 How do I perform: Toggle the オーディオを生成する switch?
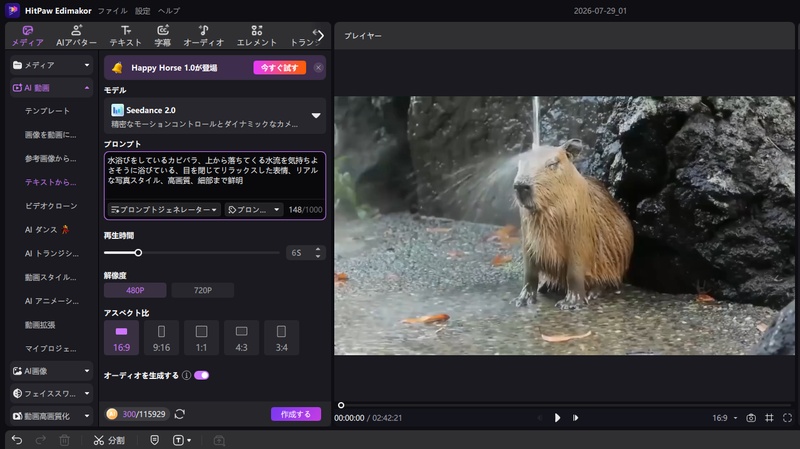202,376
